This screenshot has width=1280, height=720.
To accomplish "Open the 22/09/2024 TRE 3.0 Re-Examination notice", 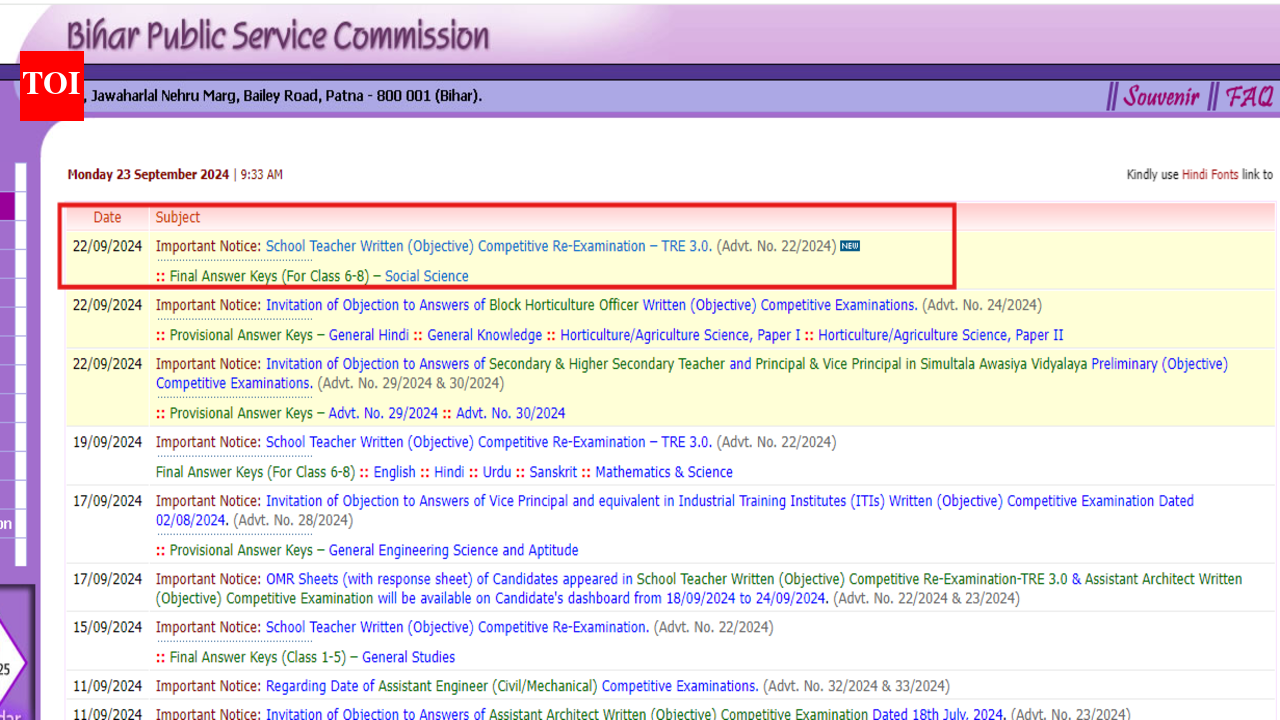I will pyautogui.click(x=488, y=246).
